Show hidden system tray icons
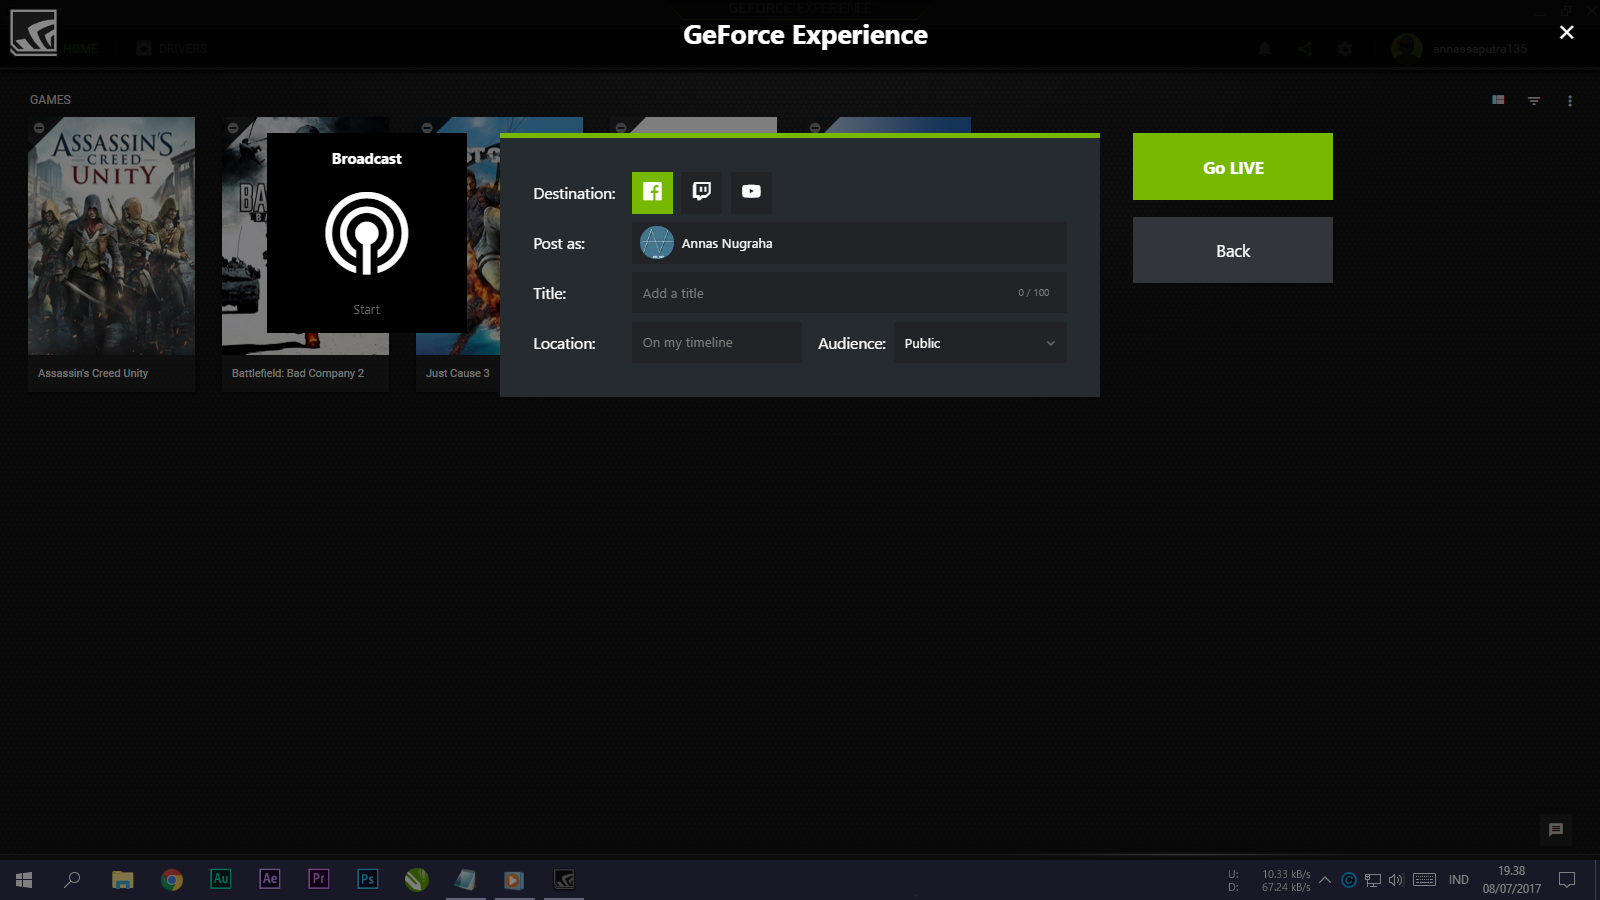The height and width of the screenshot is (900, 1600). click(x=1325, y=880)
